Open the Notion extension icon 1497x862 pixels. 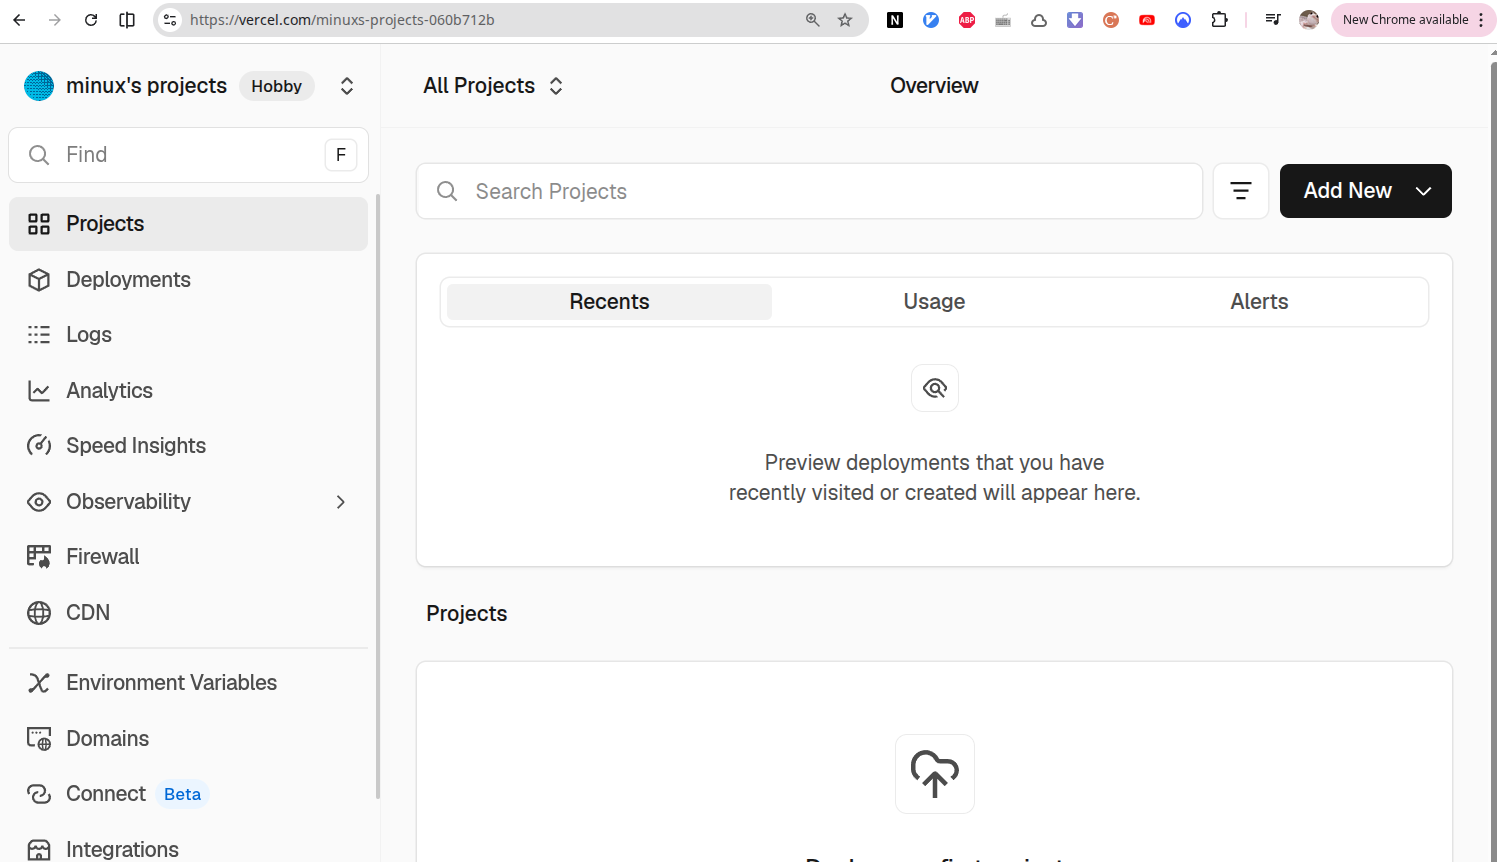tap(895, 20)
